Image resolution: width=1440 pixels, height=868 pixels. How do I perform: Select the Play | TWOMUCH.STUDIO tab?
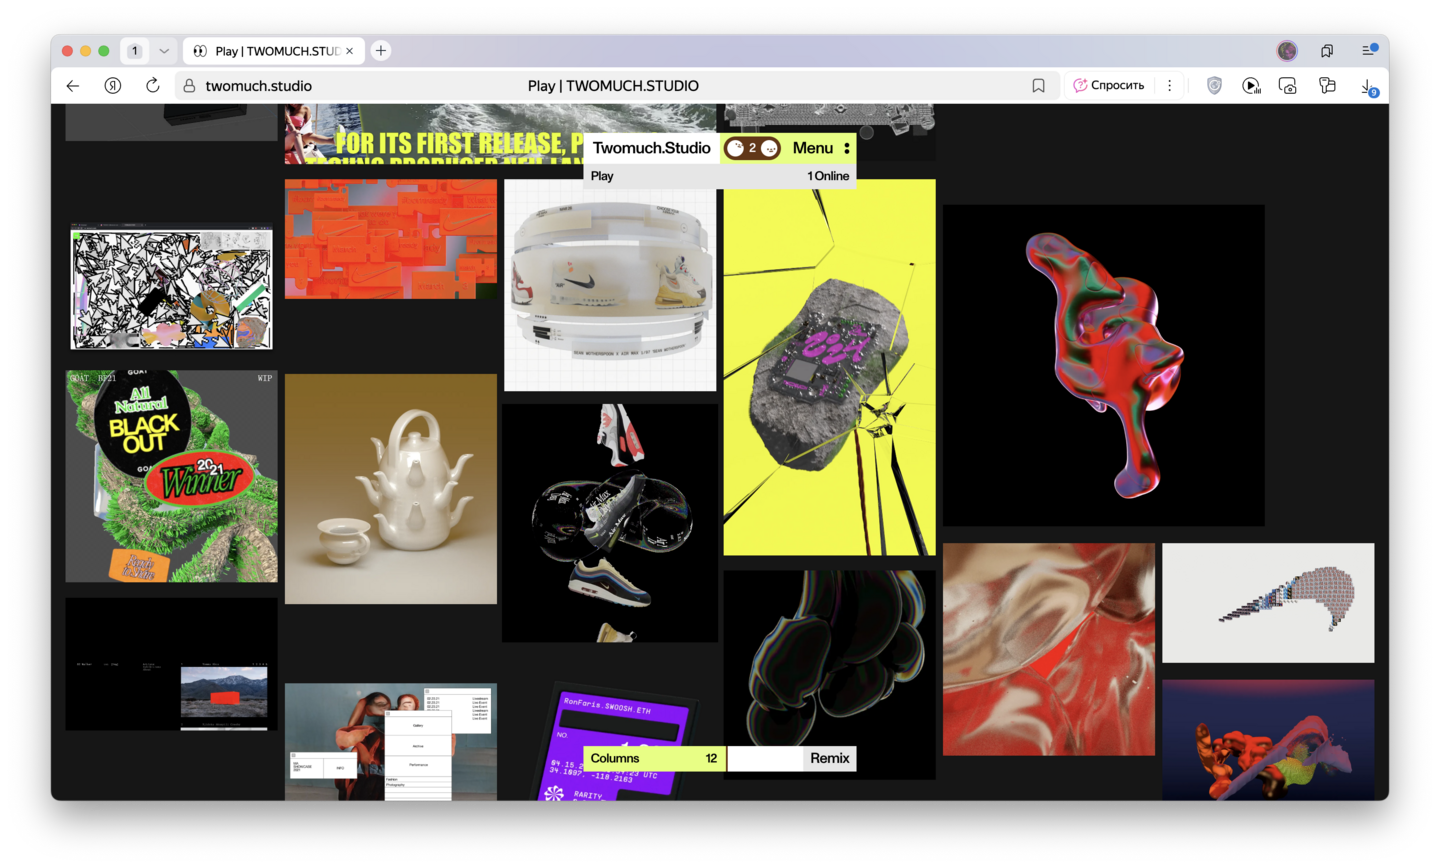(272, 51)
